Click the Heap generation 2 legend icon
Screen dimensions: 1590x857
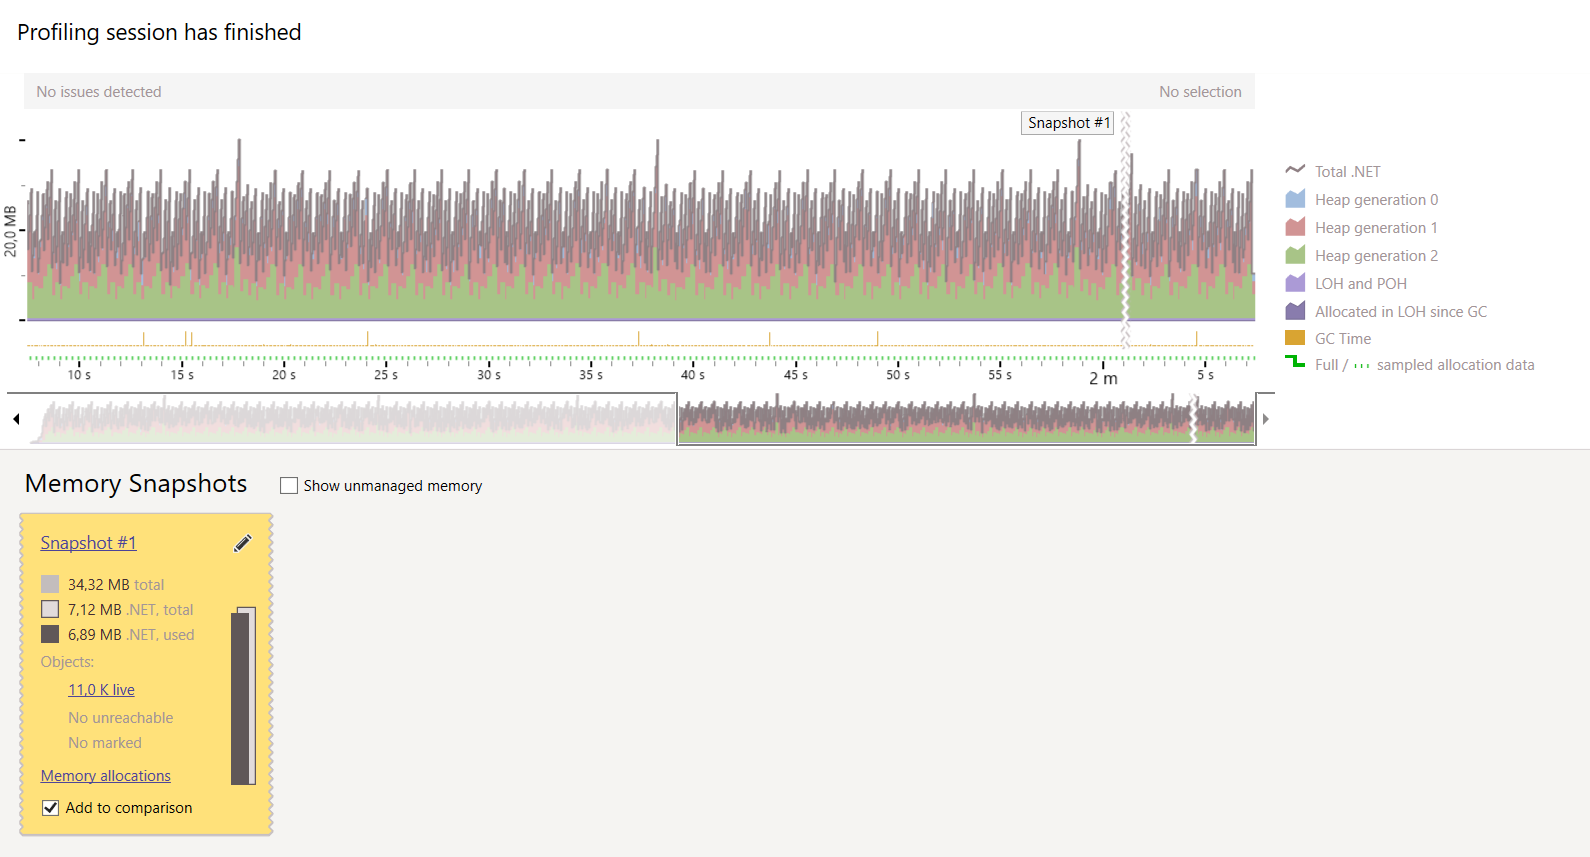click(x=1295, y=255)
